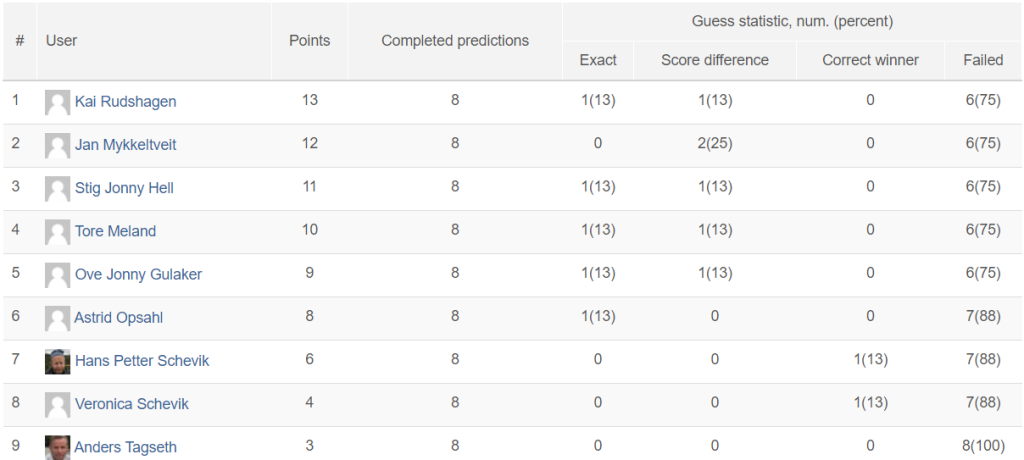
Task: Open Jan Mykkeltveit's user page
Action: 125,144
